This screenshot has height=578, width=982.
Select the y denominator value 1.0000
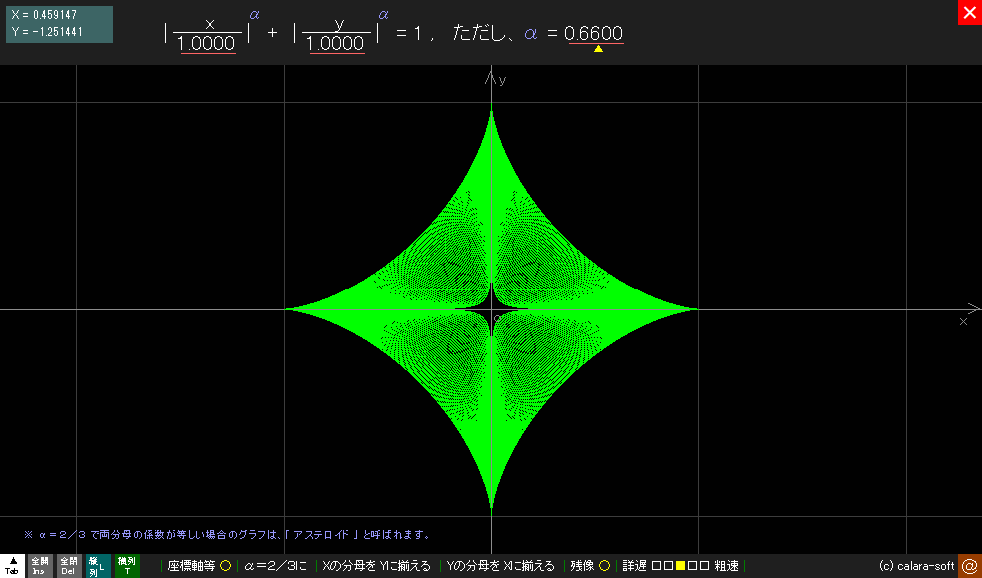pos(336,44)
